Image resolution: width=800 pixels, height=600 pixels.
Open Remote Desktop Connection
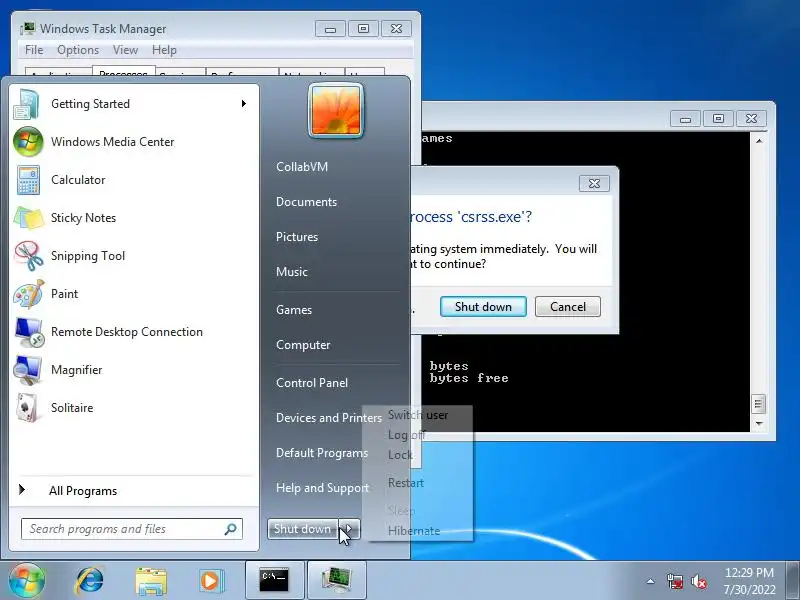(x=133, y=332)
